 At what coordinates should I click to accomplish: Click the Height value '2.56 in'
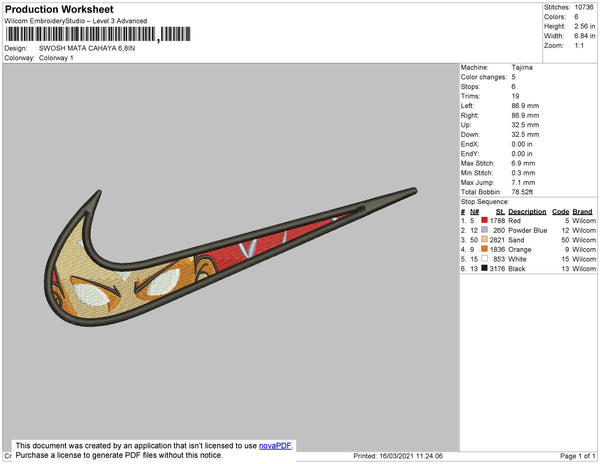[x=584, y=26]
